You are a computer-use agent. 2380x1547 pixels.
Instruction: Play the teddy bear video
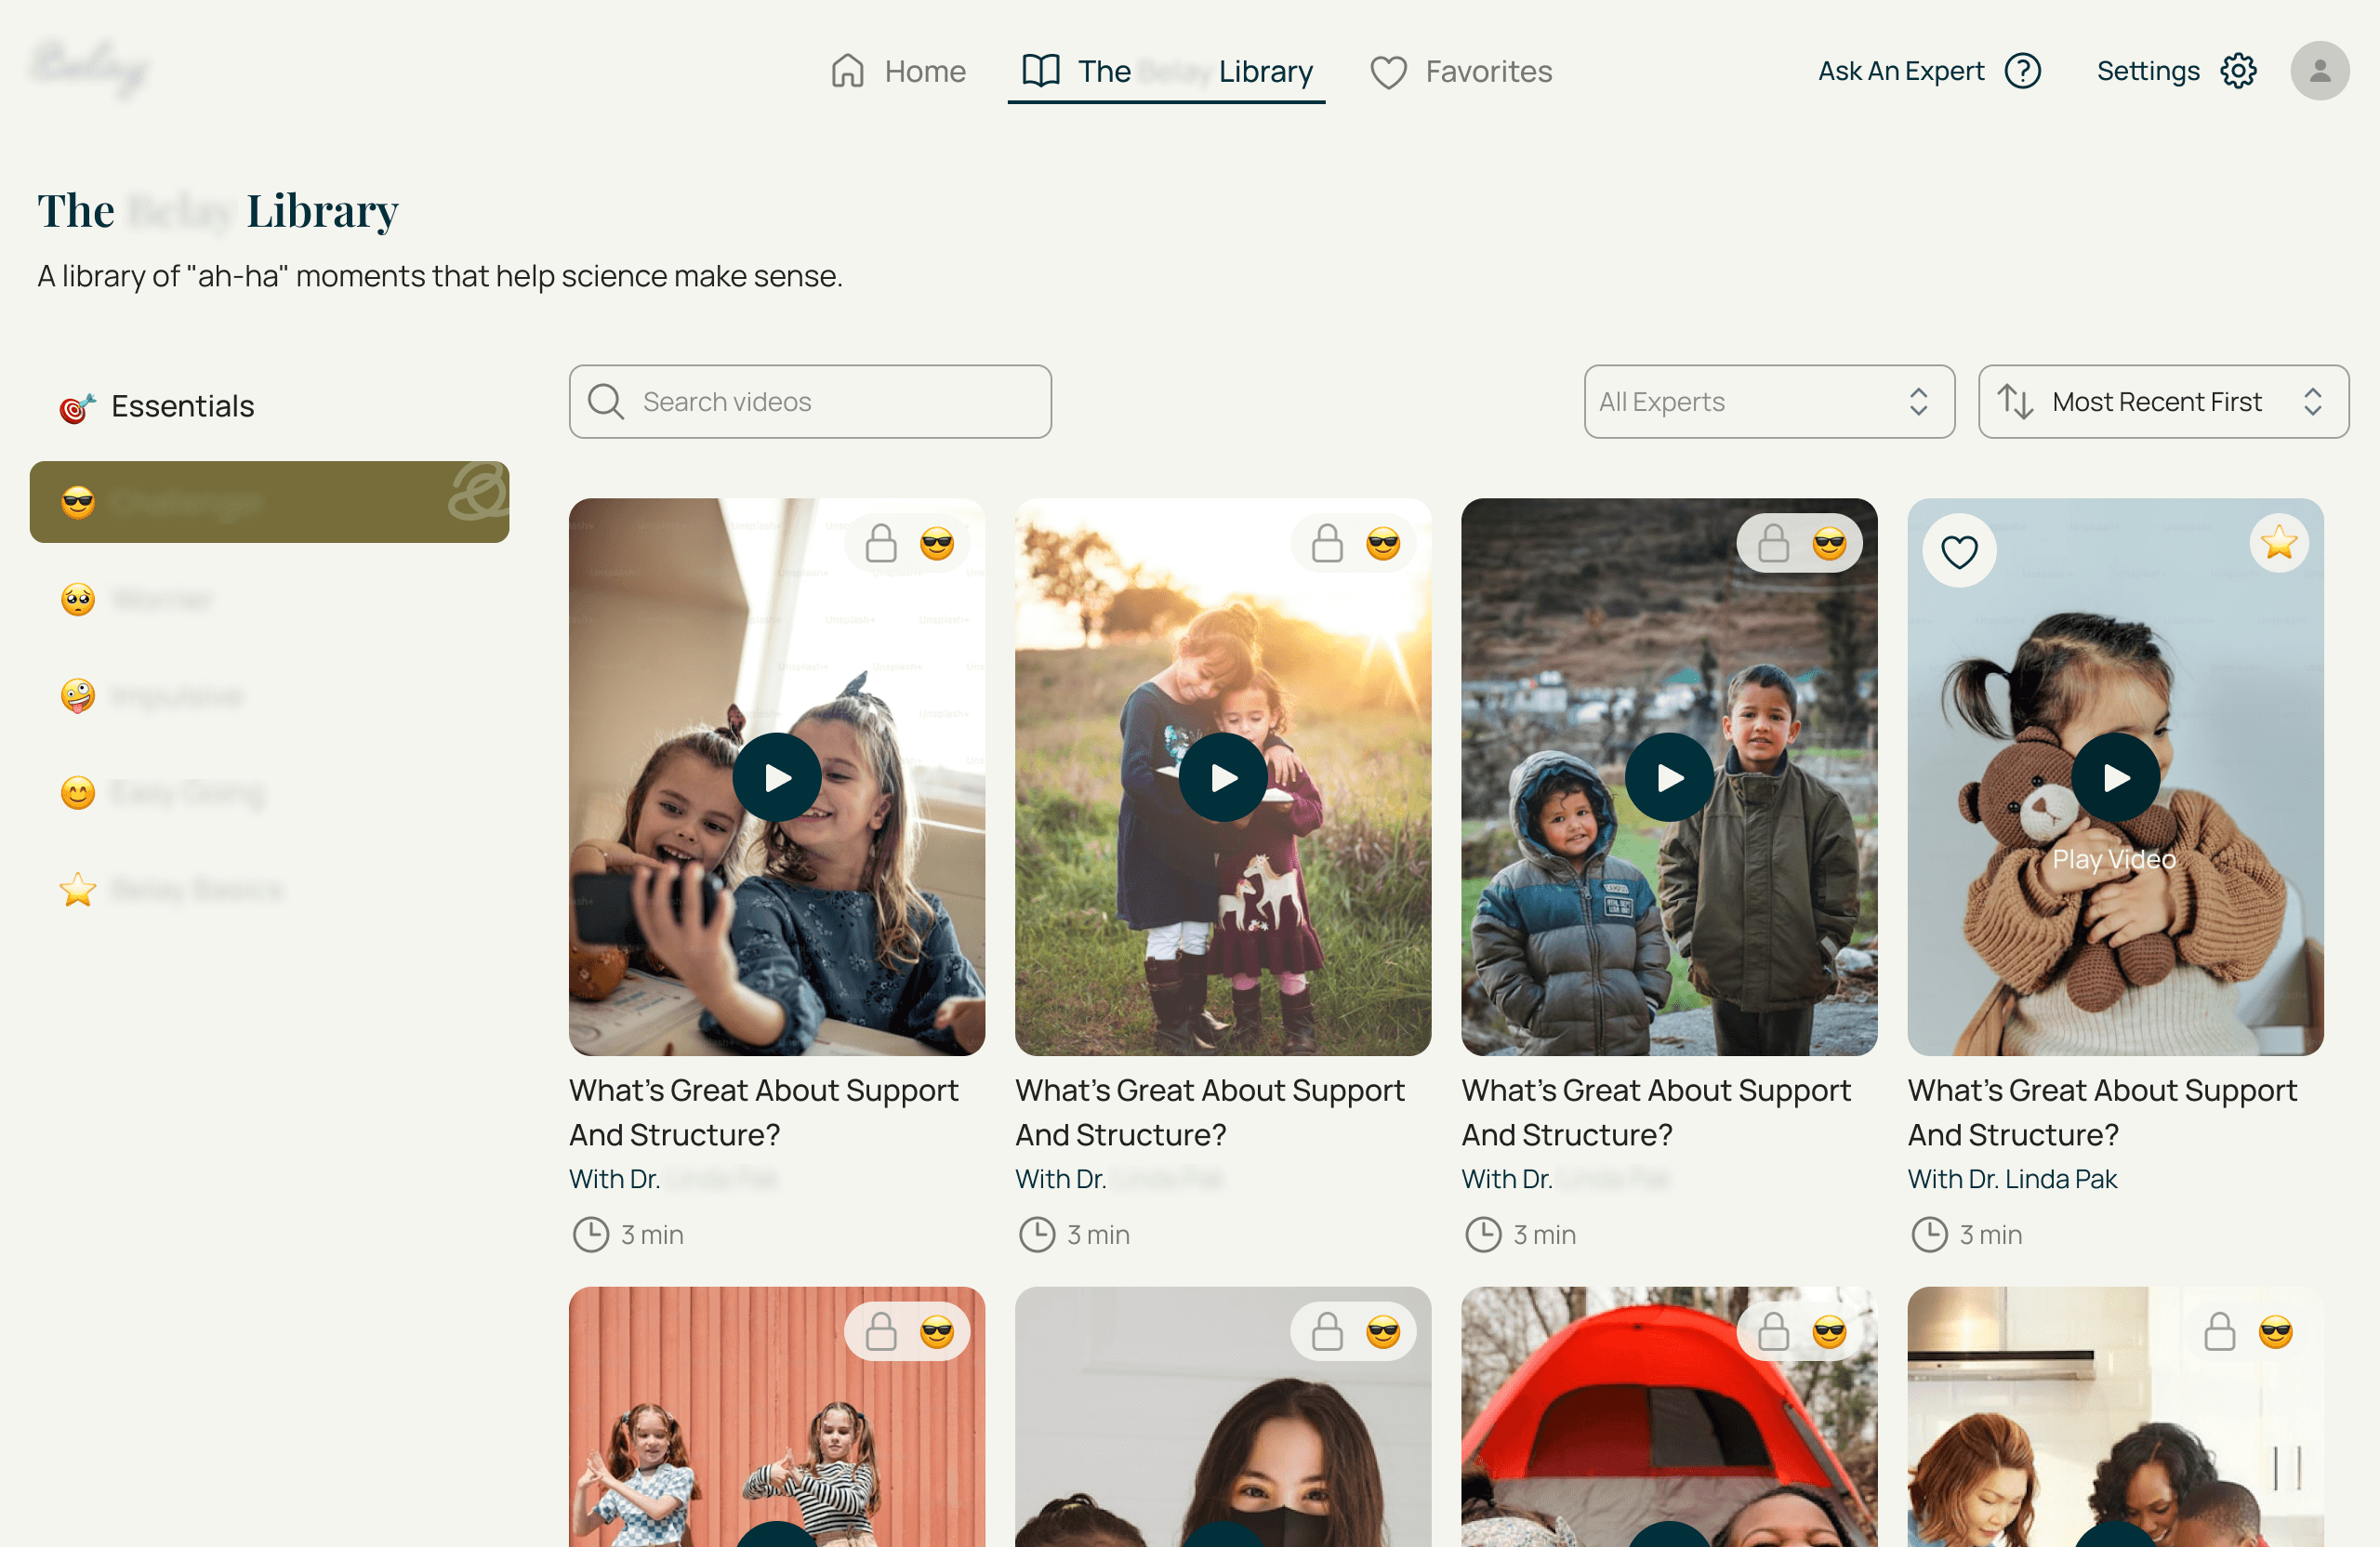(2115, 777)
